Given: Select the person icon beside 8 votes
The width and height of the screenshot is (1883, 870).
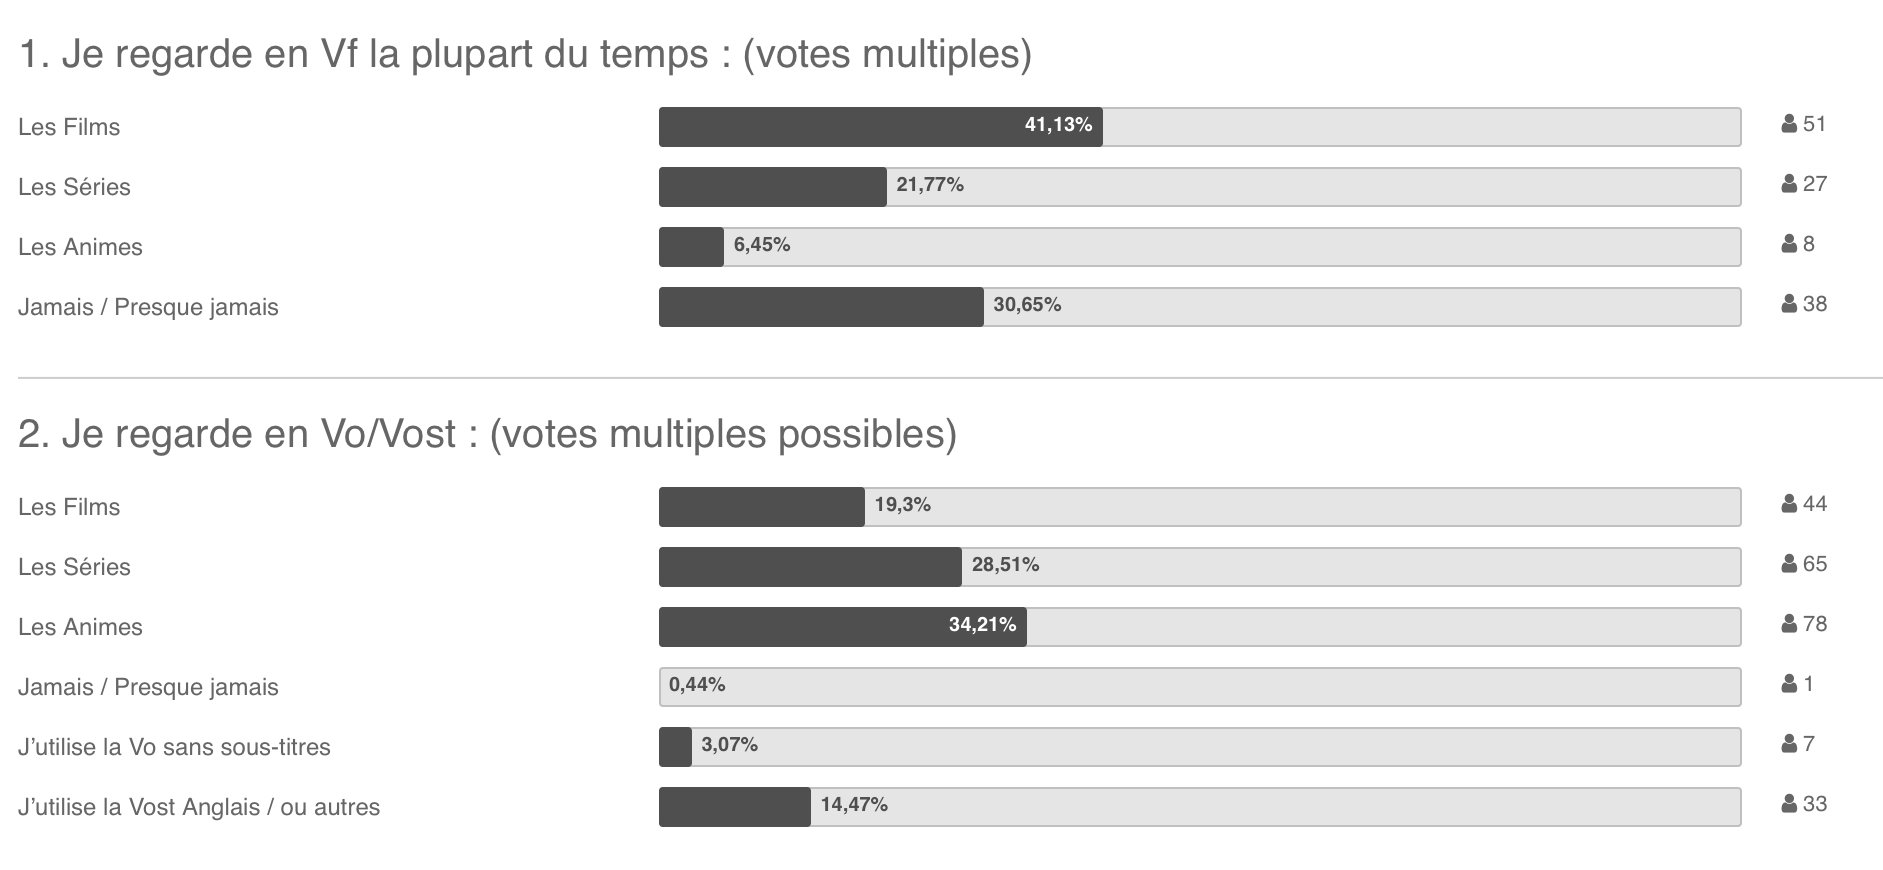Looking at the screenshot, I should click(x=1789, y=244).
